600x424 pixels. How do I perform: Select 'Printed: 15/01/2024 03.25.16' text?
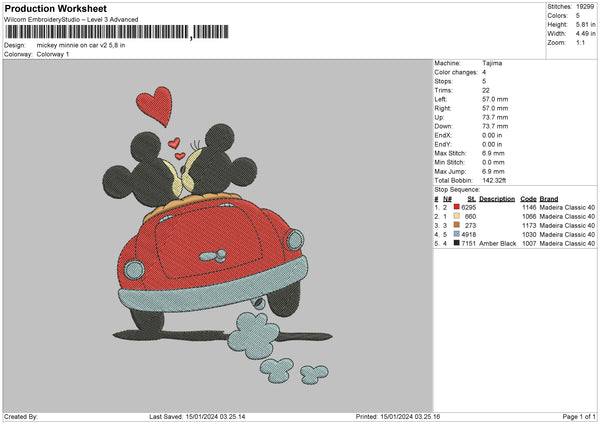click(398, 416)
